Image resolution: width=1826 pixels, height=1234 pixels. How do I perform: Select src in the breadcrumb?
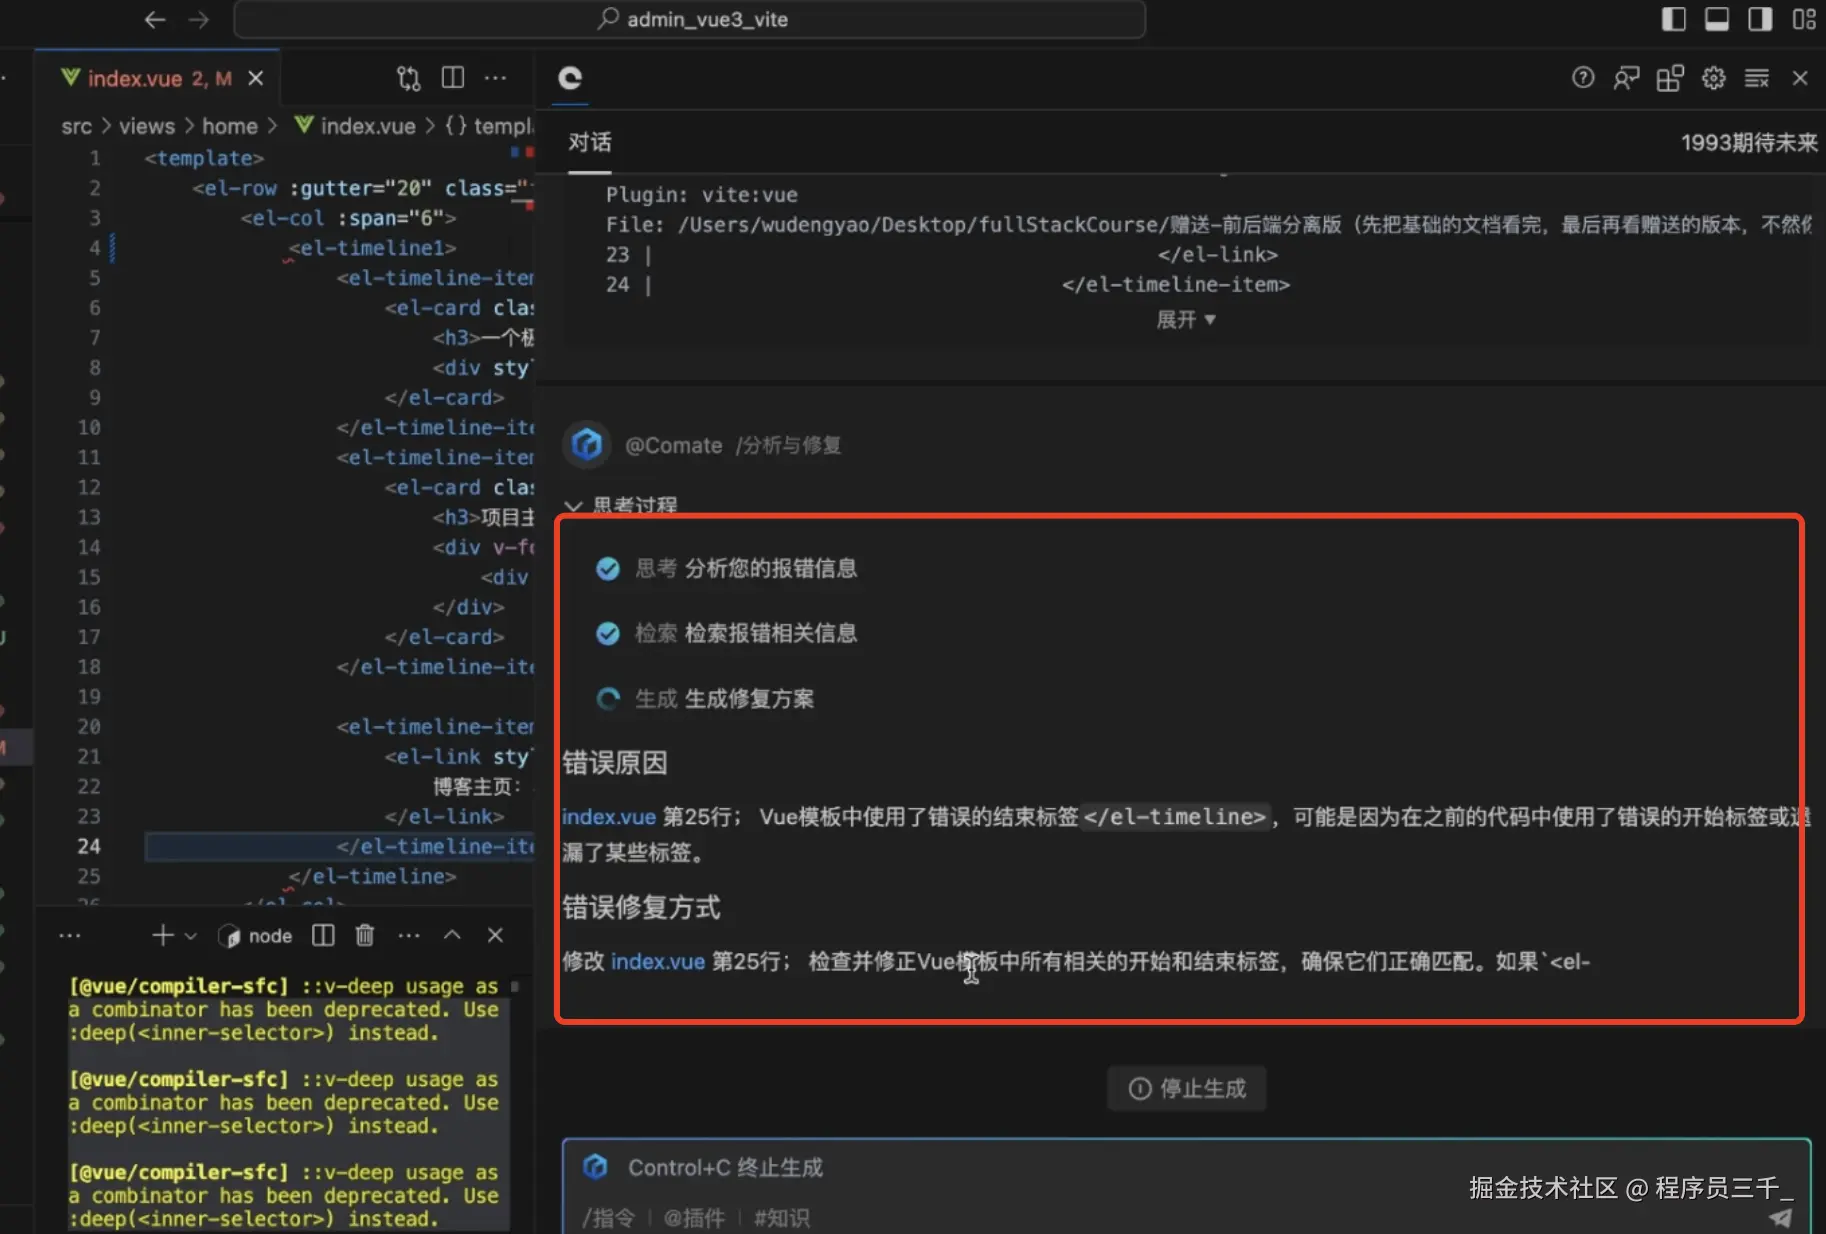tap(76, 126)
